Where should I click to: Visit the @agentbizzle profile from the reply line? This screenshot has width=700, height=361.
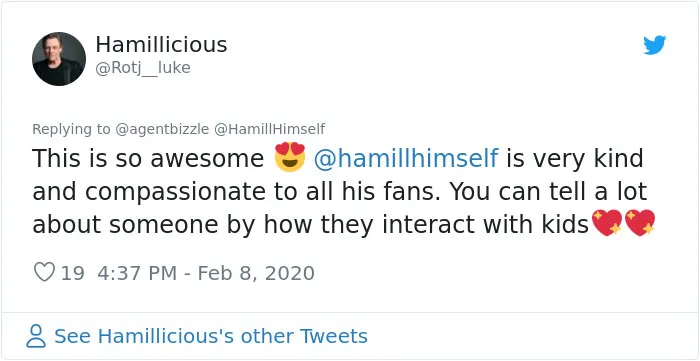162,129
